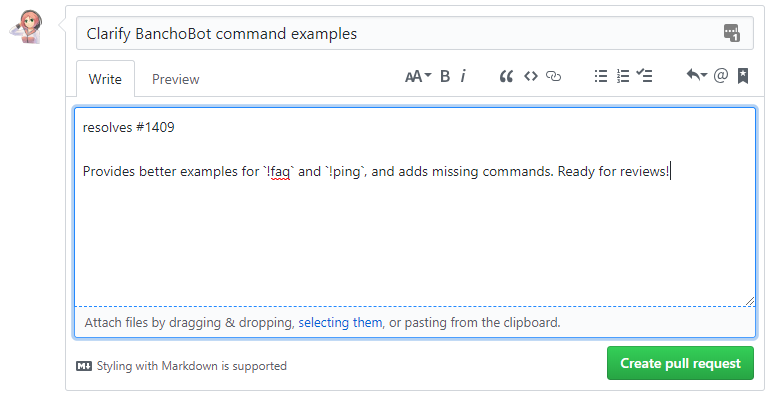This screenshot has height=397, width=771.
Task: Click inside the description text area
Action: pos(415,207)
